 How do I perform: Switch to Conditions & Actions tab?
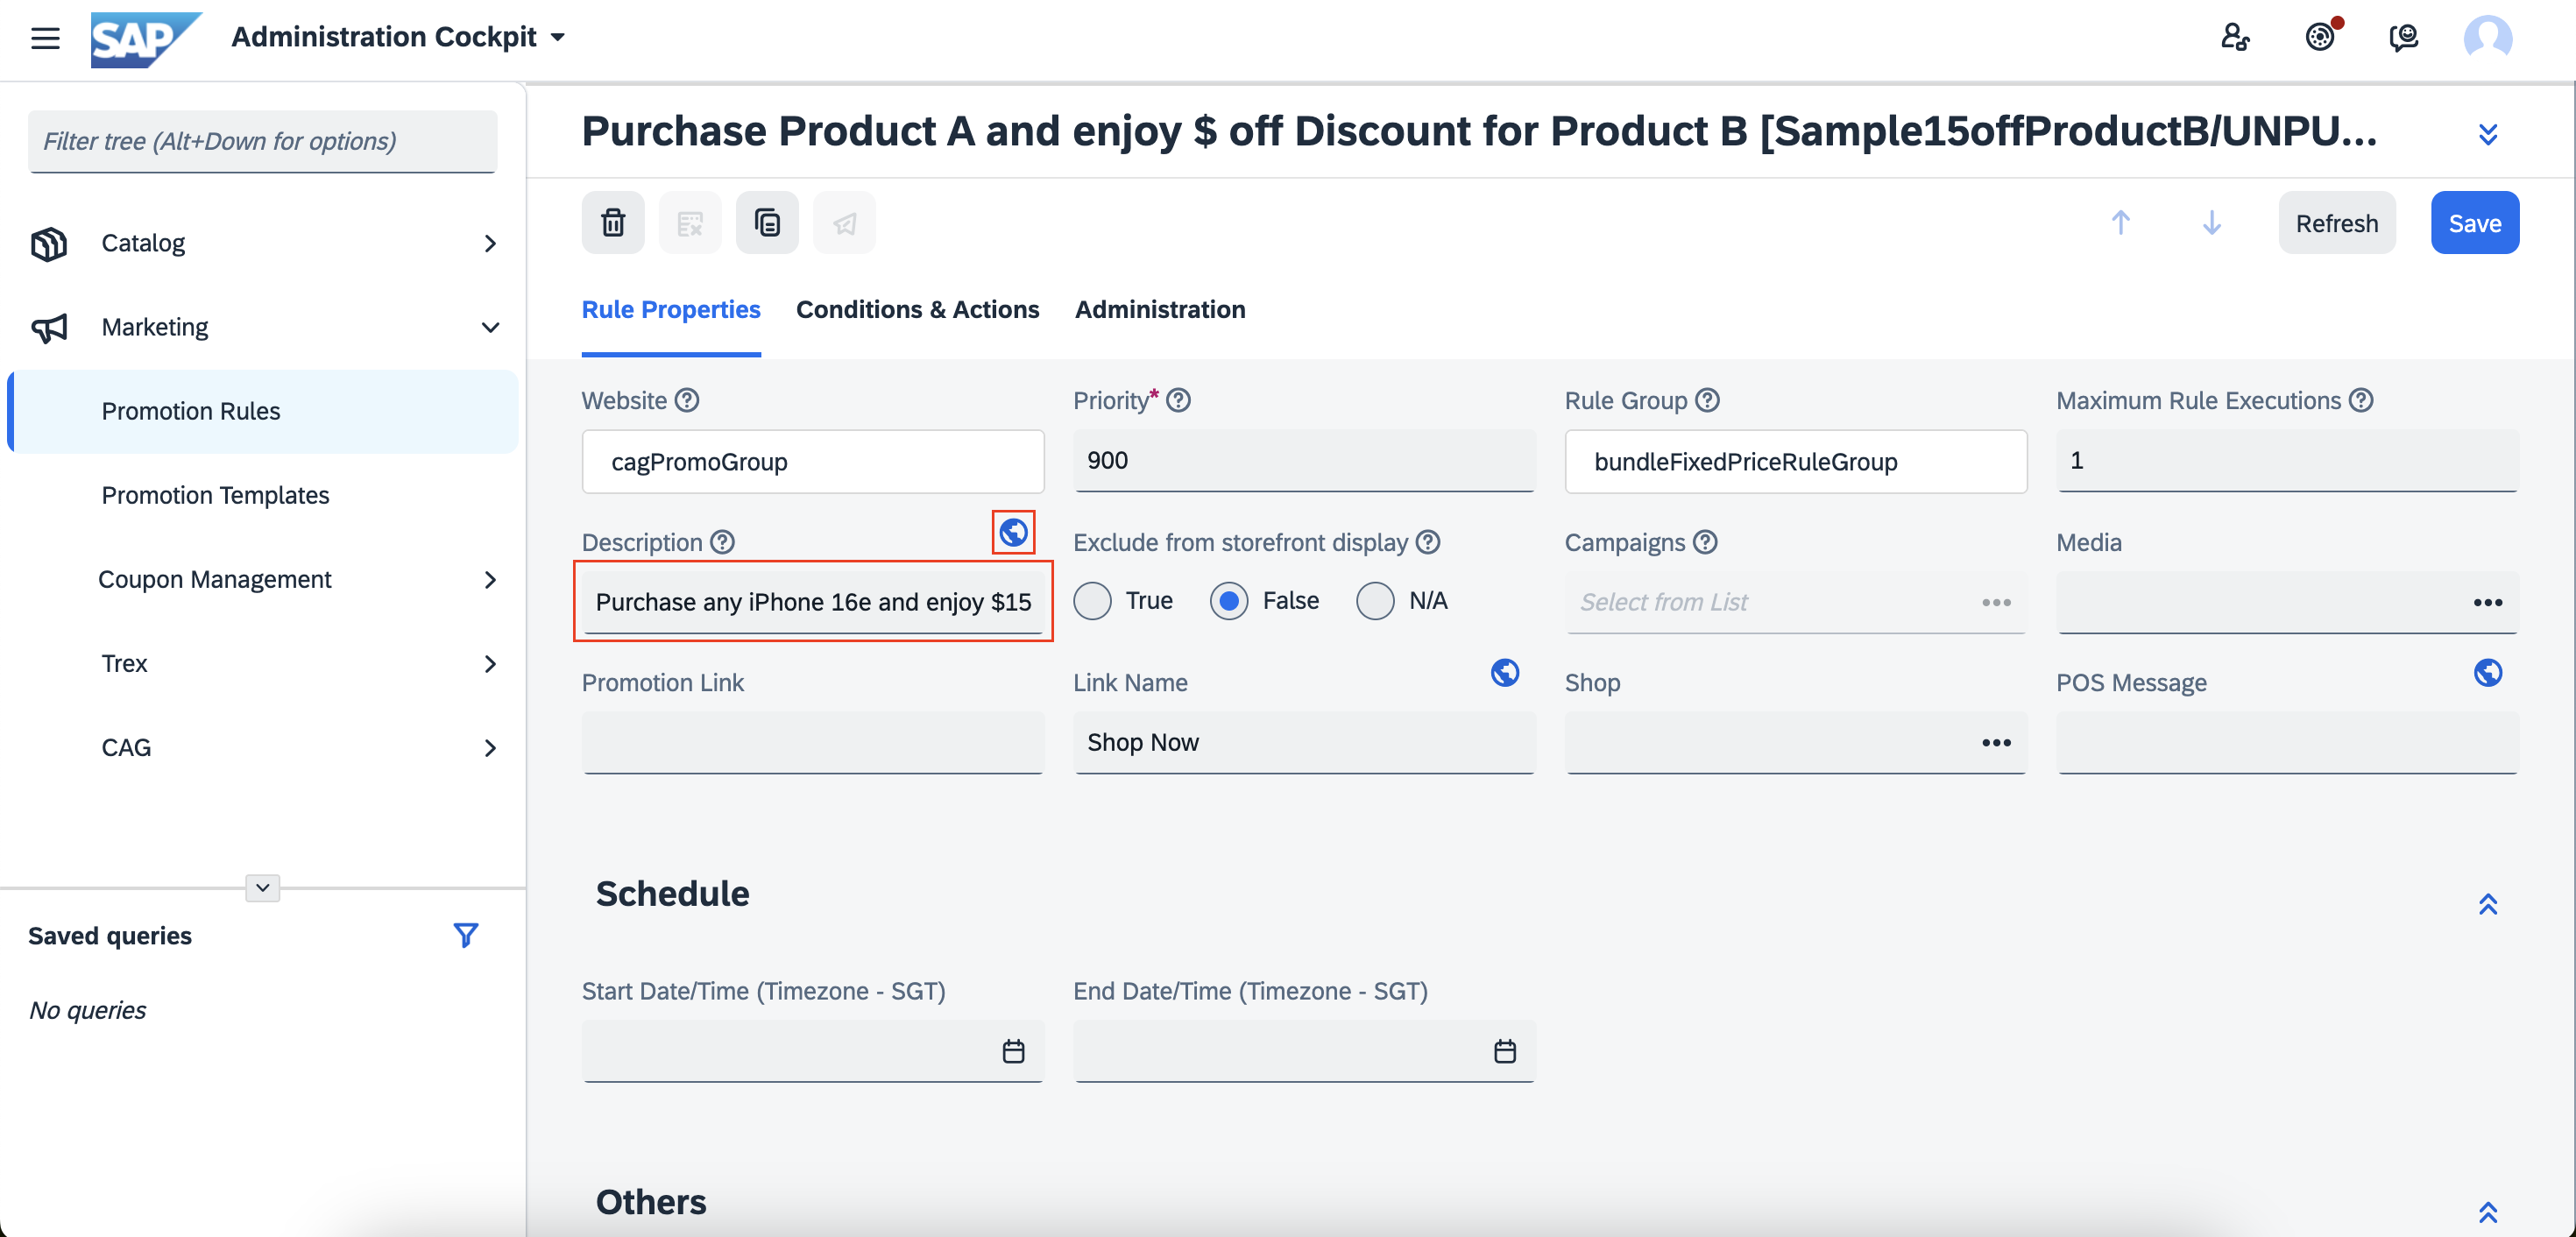coord(917,309)
